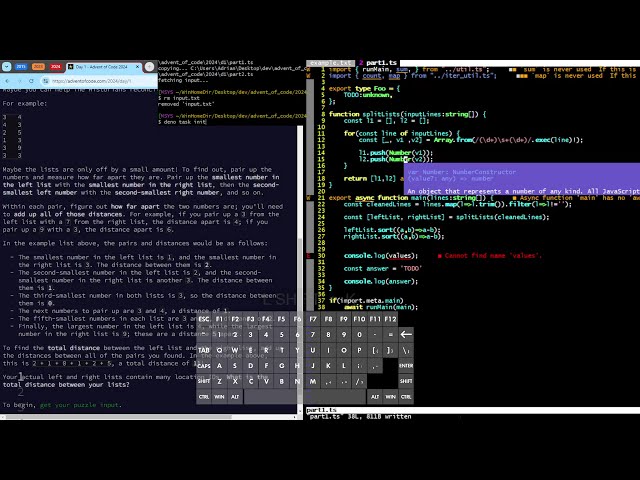
Task: Tap the 0 key on the on-screen keyboard
Action: (359, 335)
